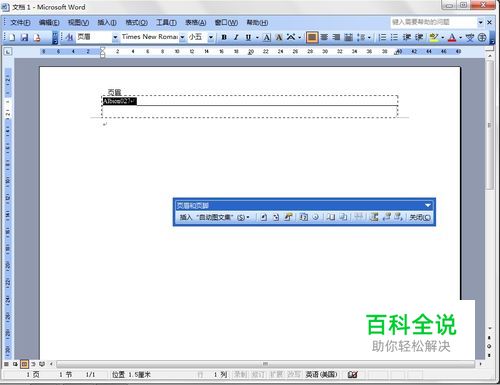Screen dimensions: 500x385
Task: Click Format page number icon
Action: [288, 217]
